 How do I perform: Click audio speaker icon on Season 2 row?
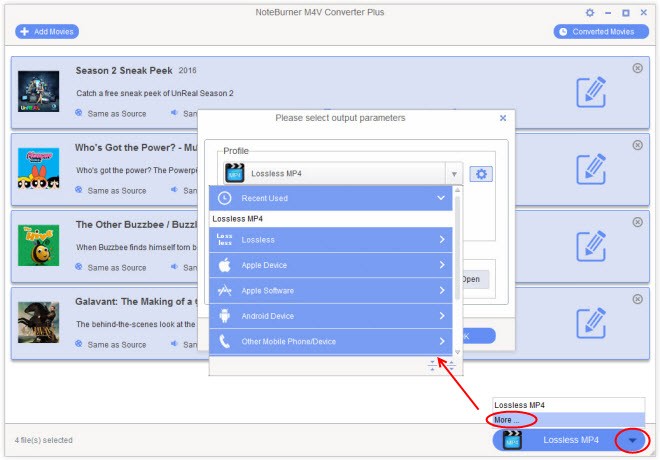(174, 113)
